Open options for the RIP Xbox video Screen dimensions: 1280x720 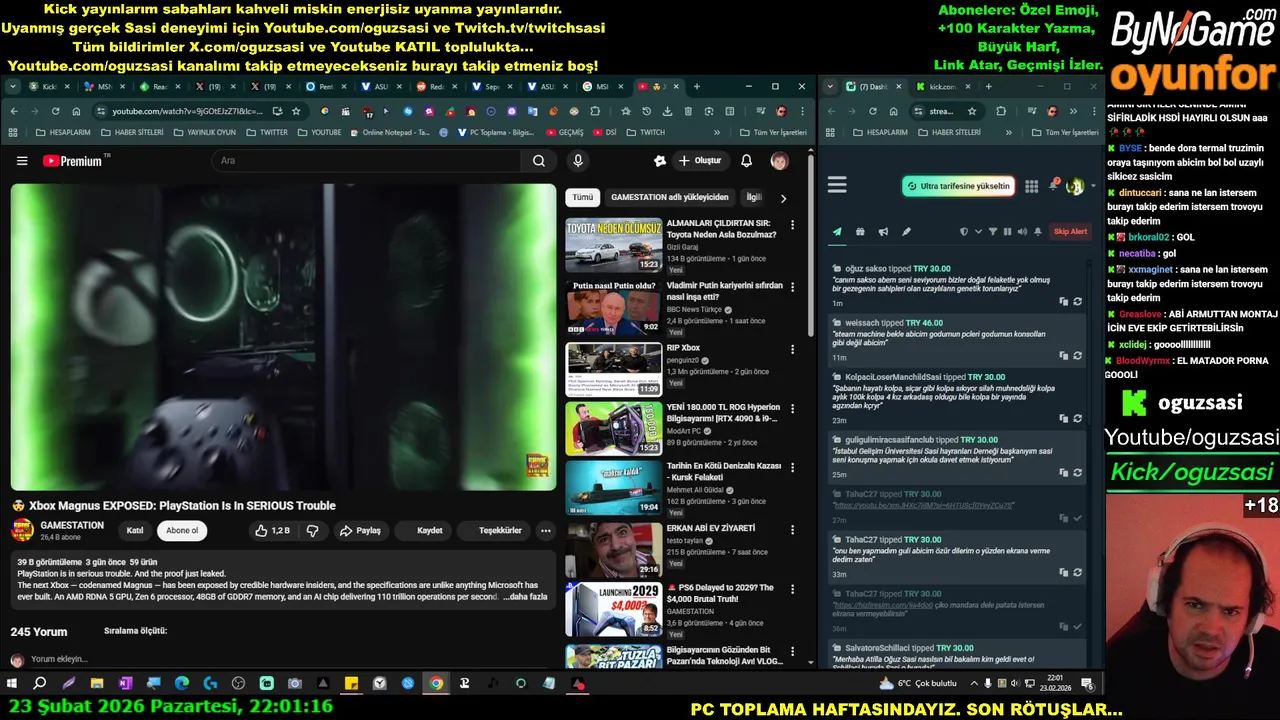(792, 350)
